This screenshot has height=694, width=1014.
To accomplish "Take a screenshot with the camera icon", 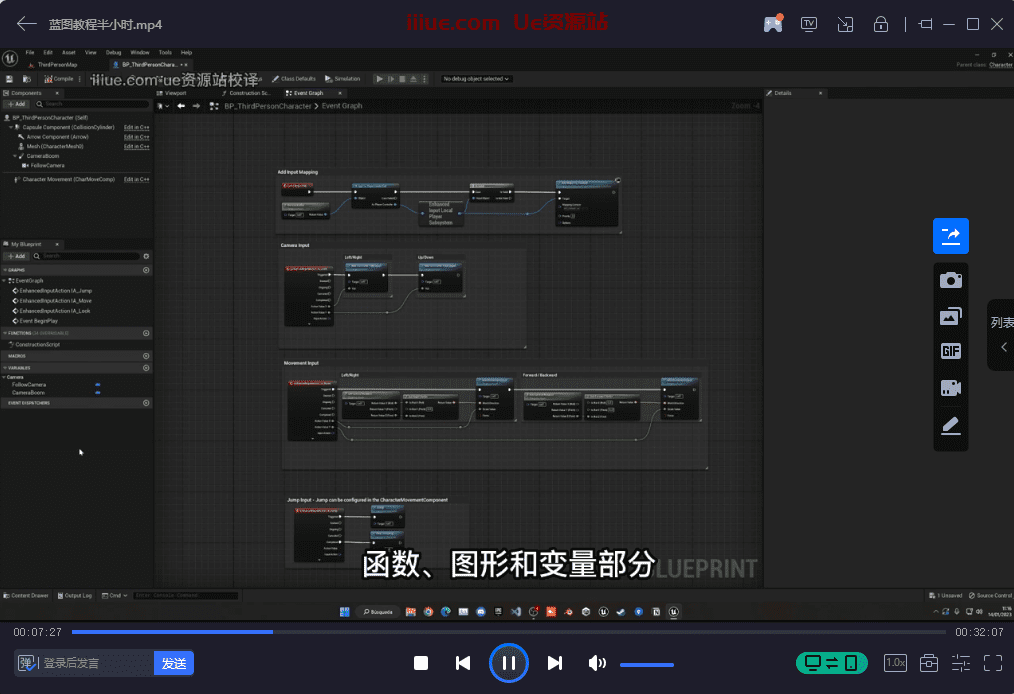I will [x=950, y=280].
